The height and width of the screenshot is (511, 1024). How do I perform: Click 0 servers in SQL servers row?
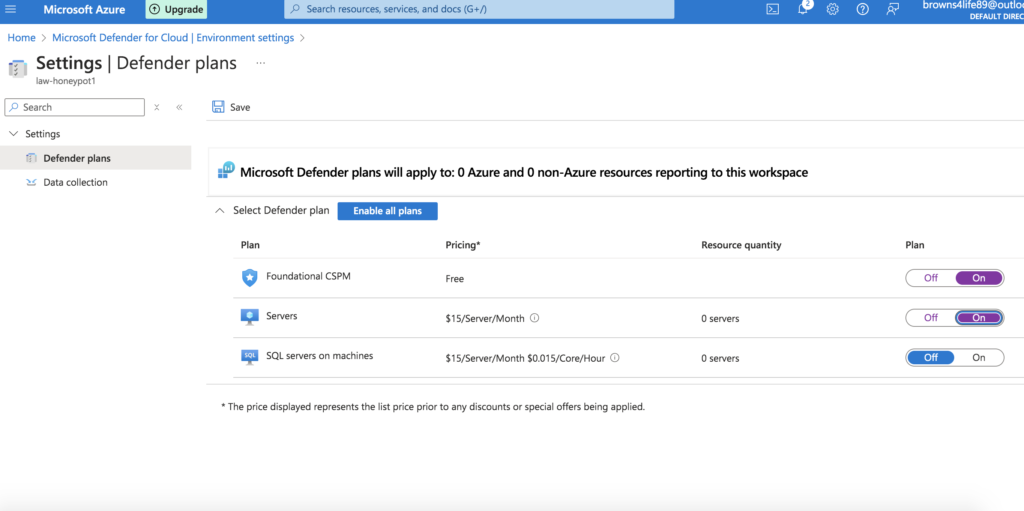tap(720, 358)
